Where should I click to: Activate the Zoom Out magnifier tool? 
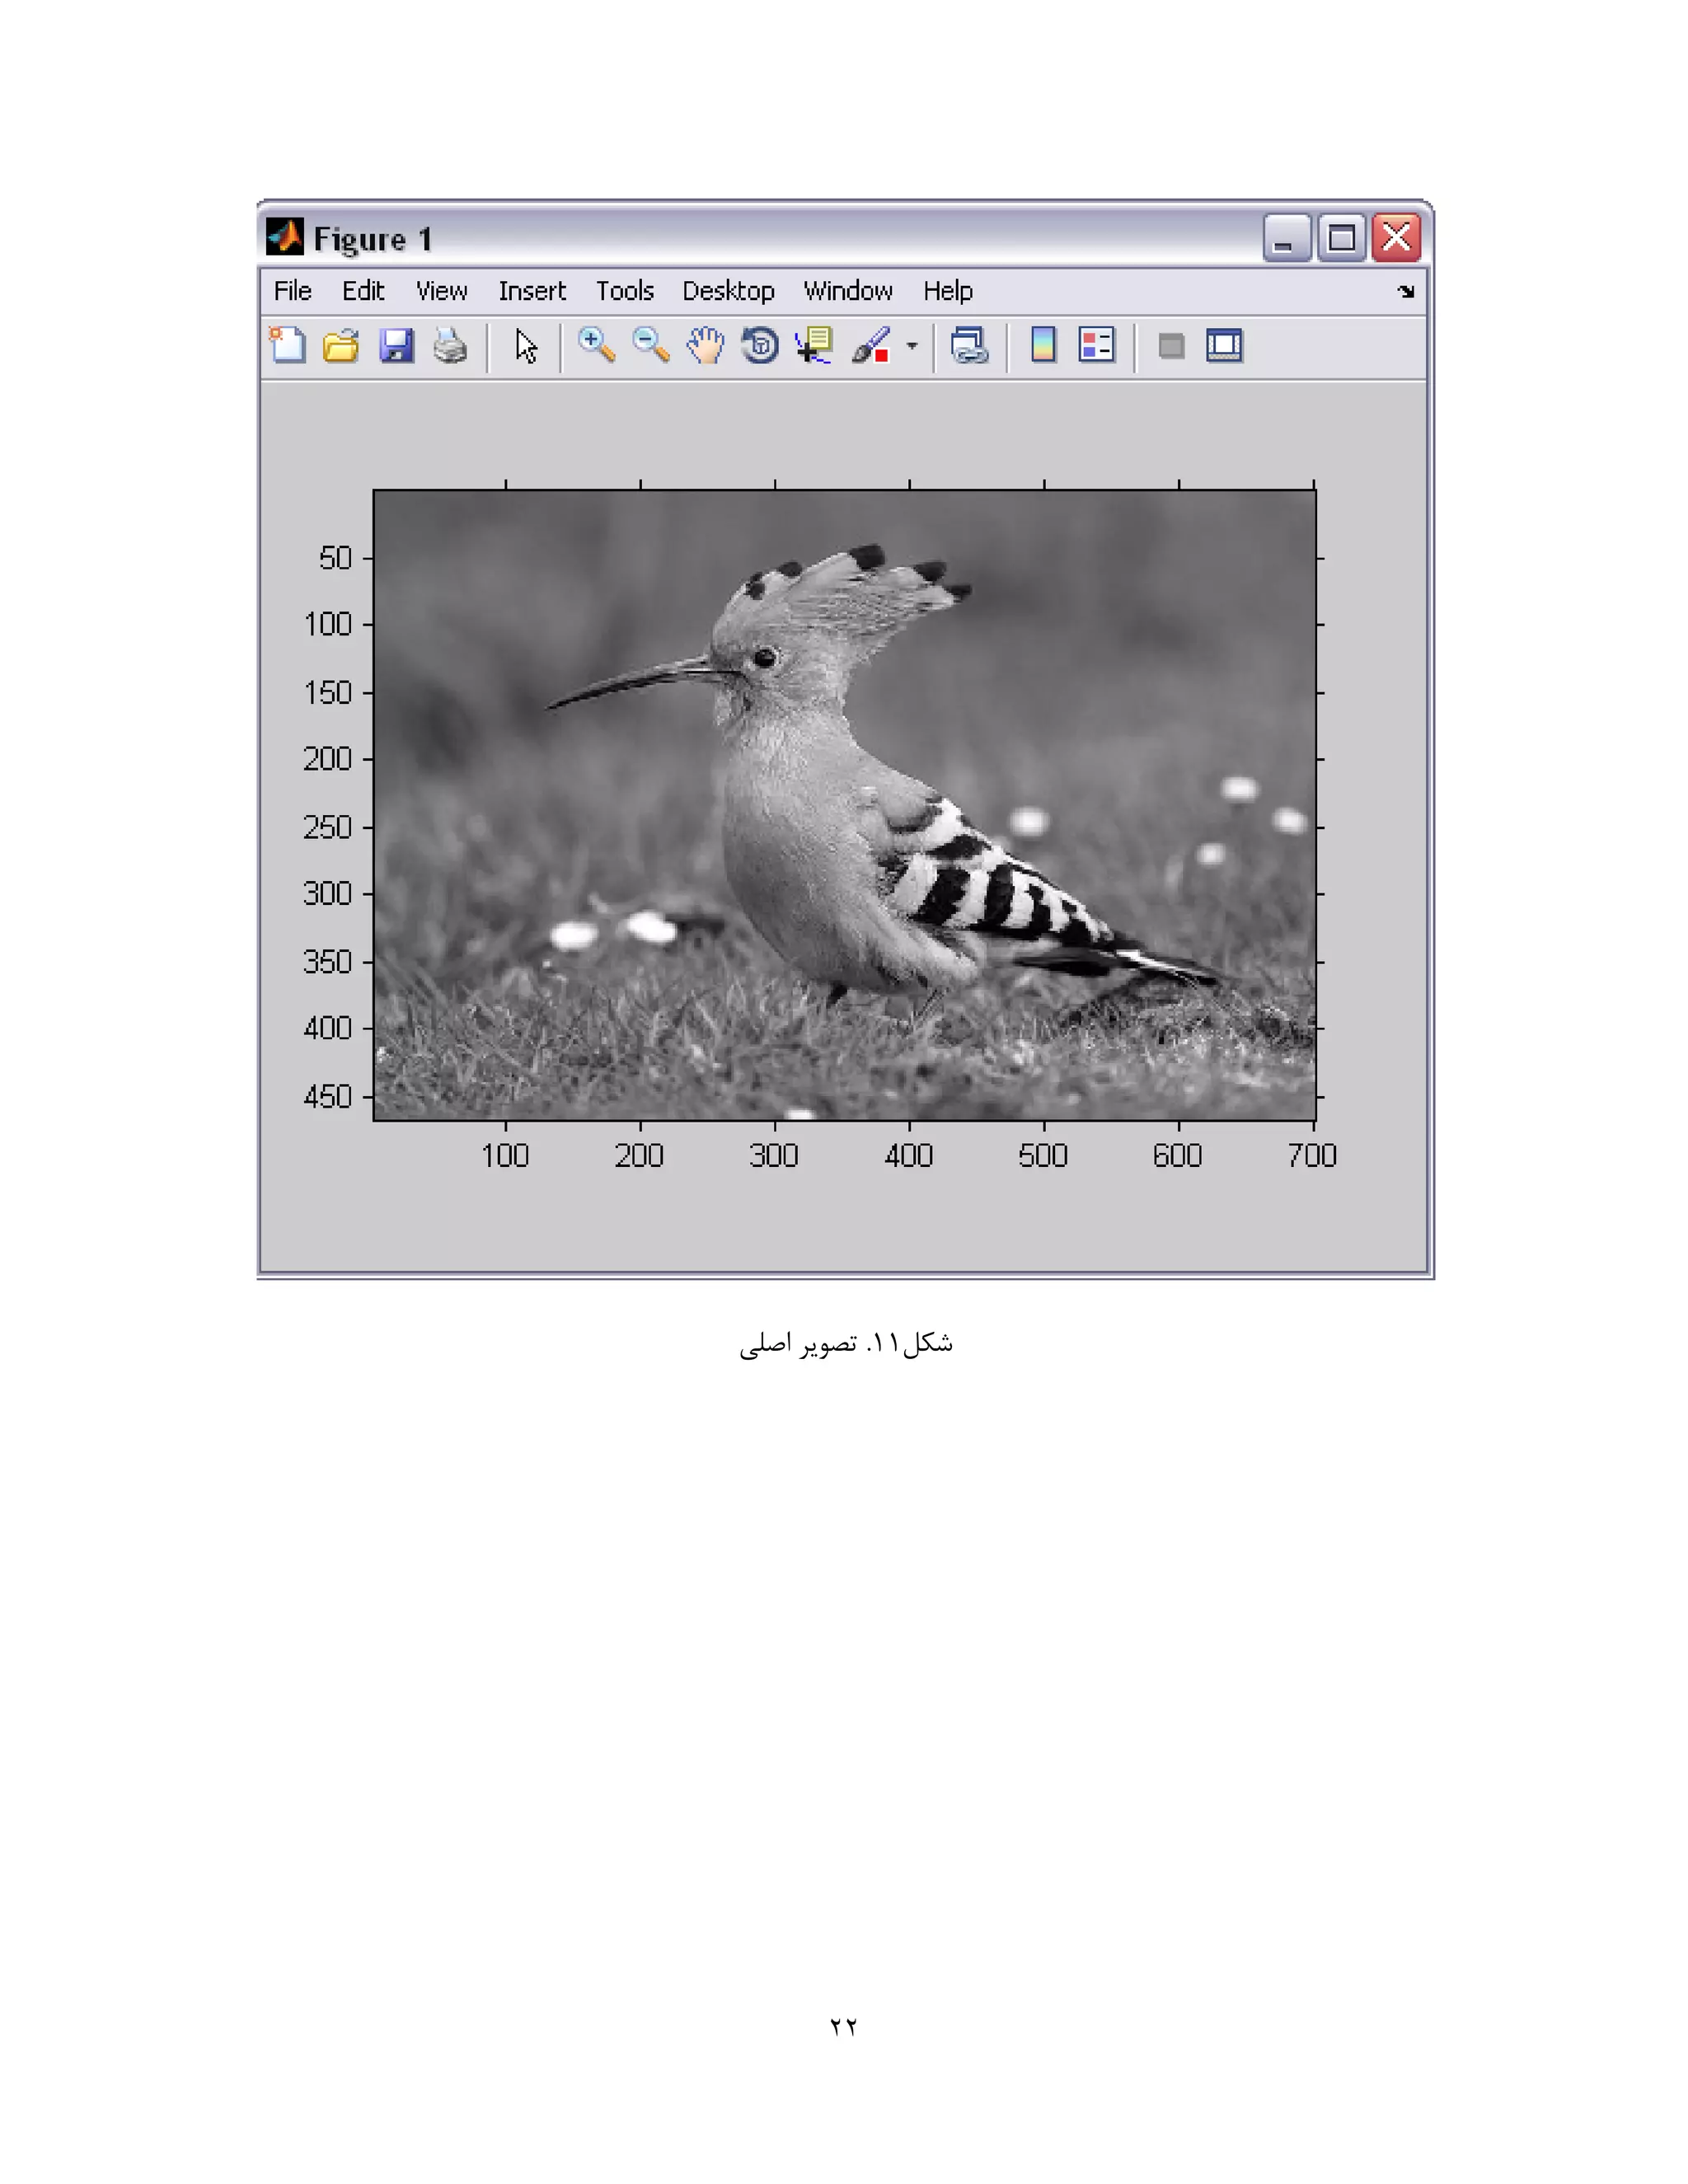[651, 346]
